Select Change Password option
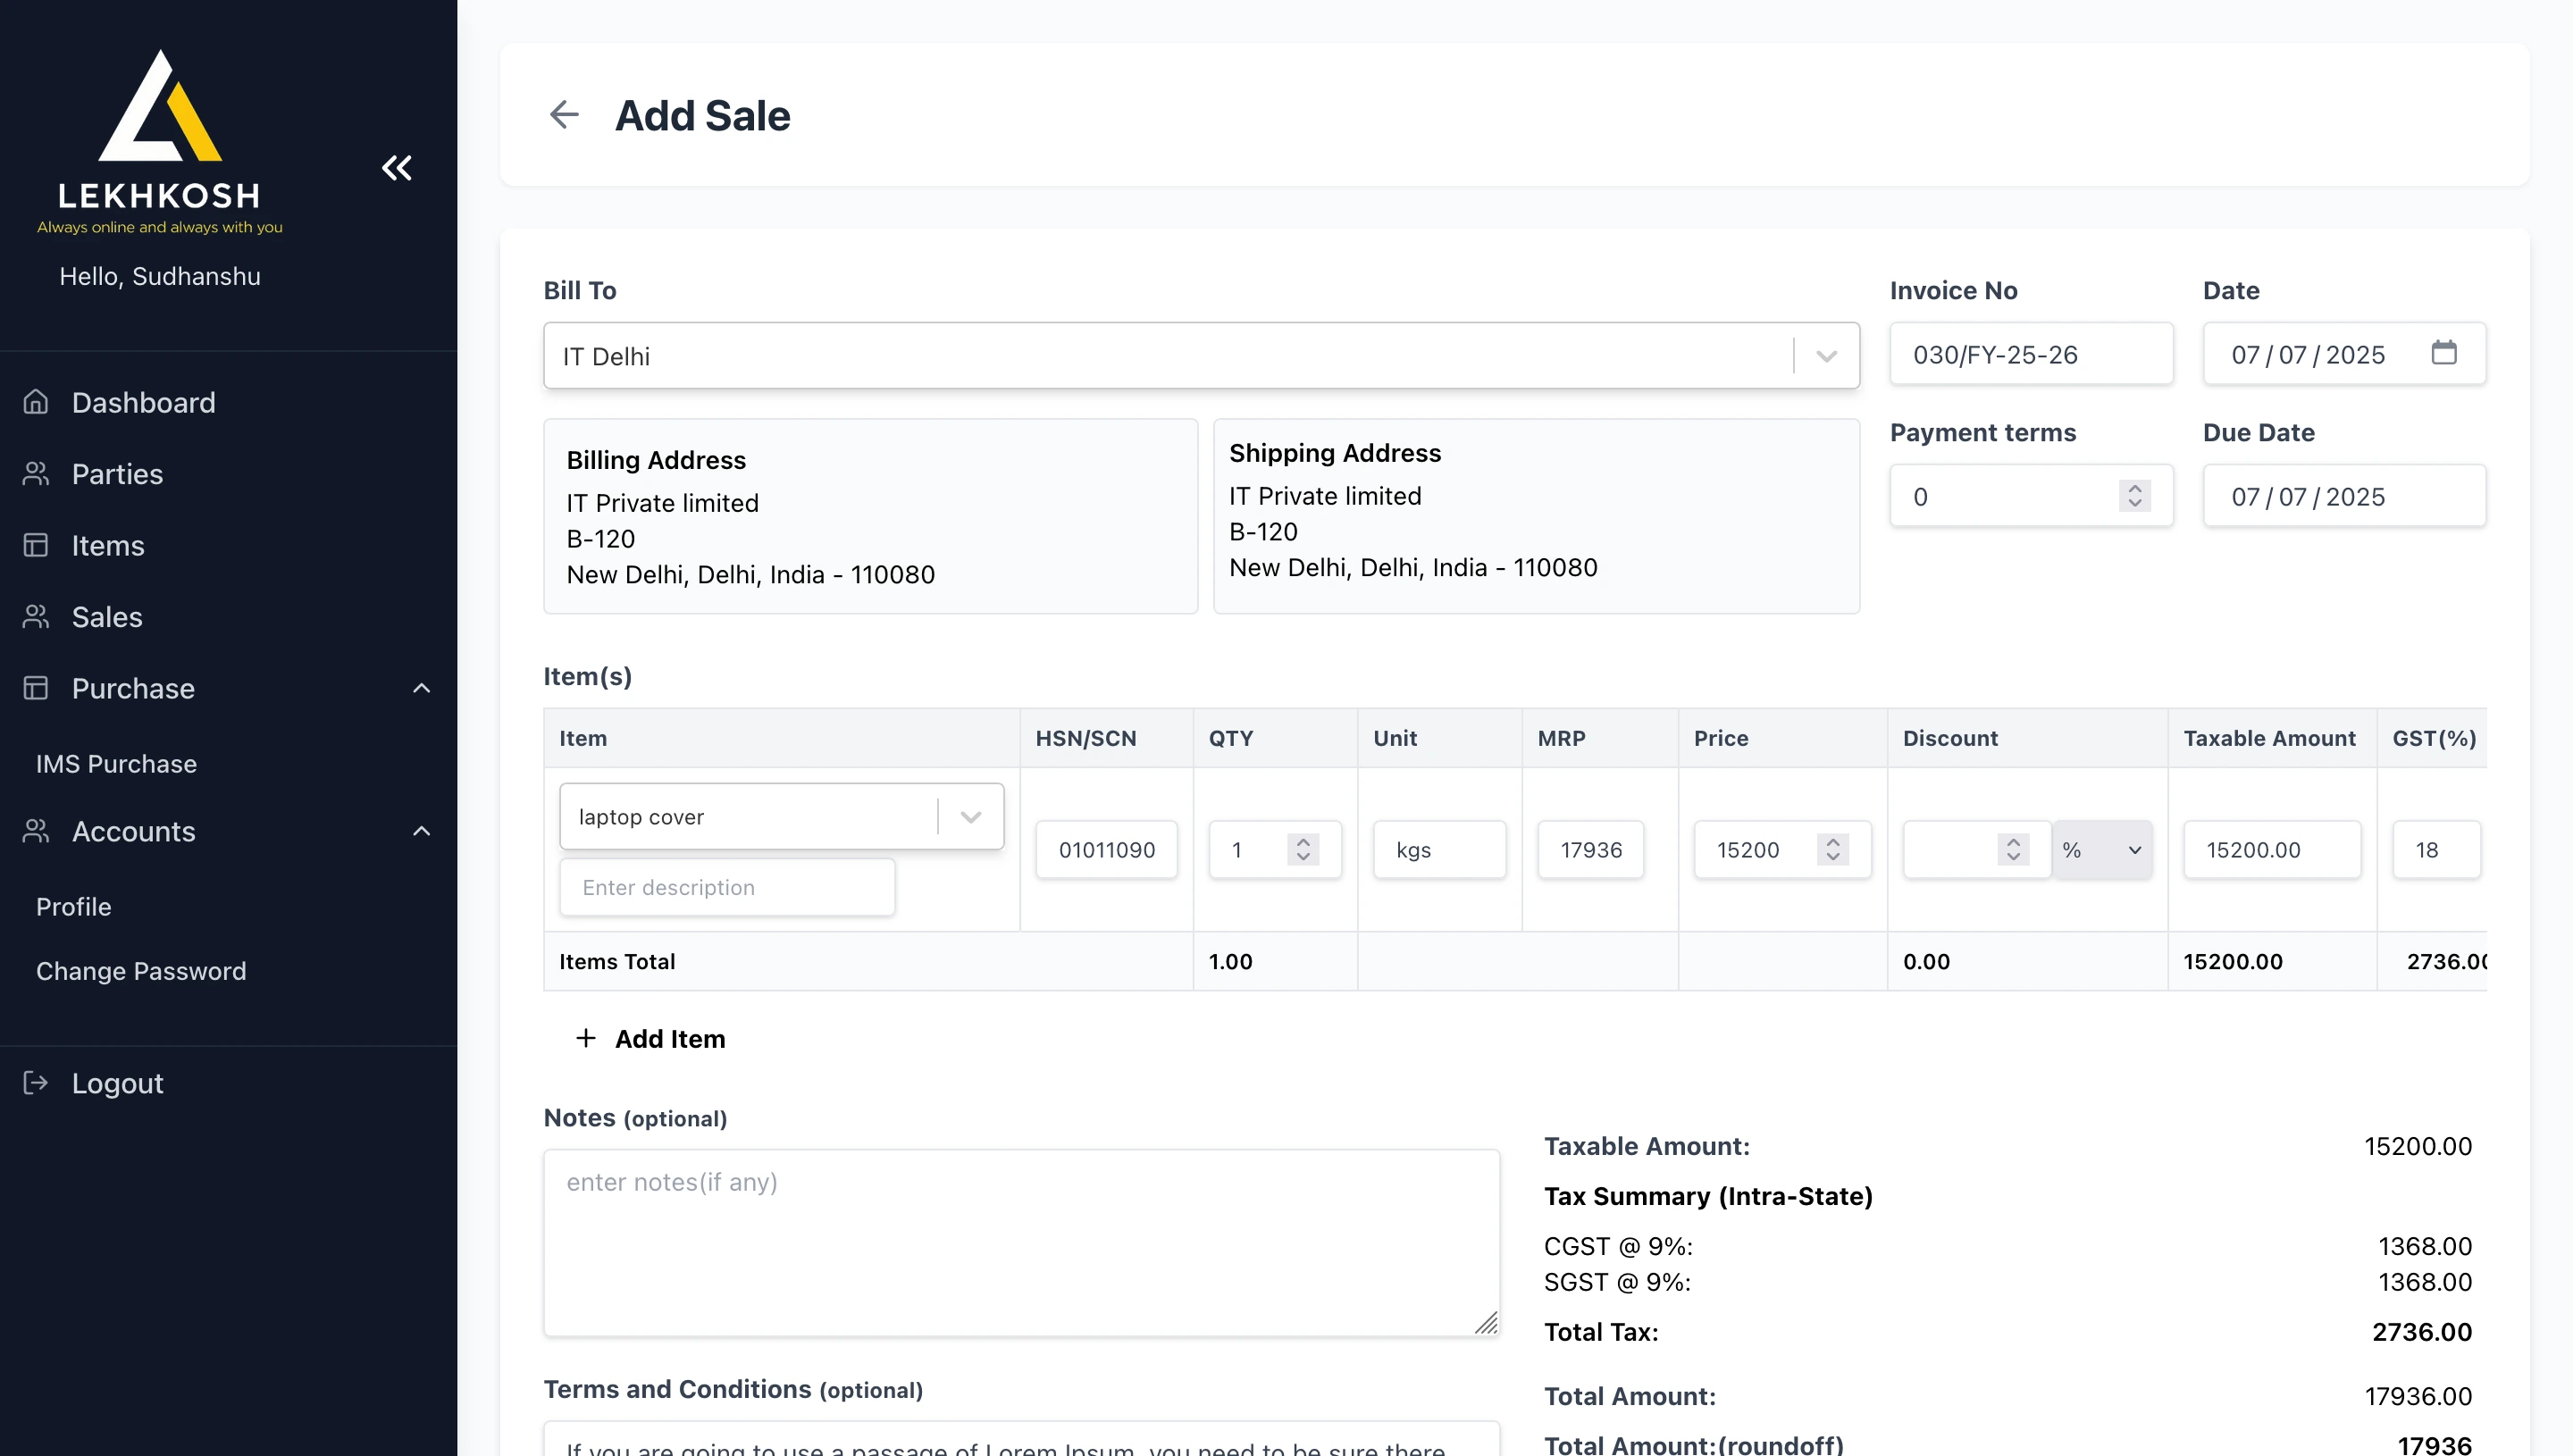The image size is (2573, 1456). tap(141, 971)
